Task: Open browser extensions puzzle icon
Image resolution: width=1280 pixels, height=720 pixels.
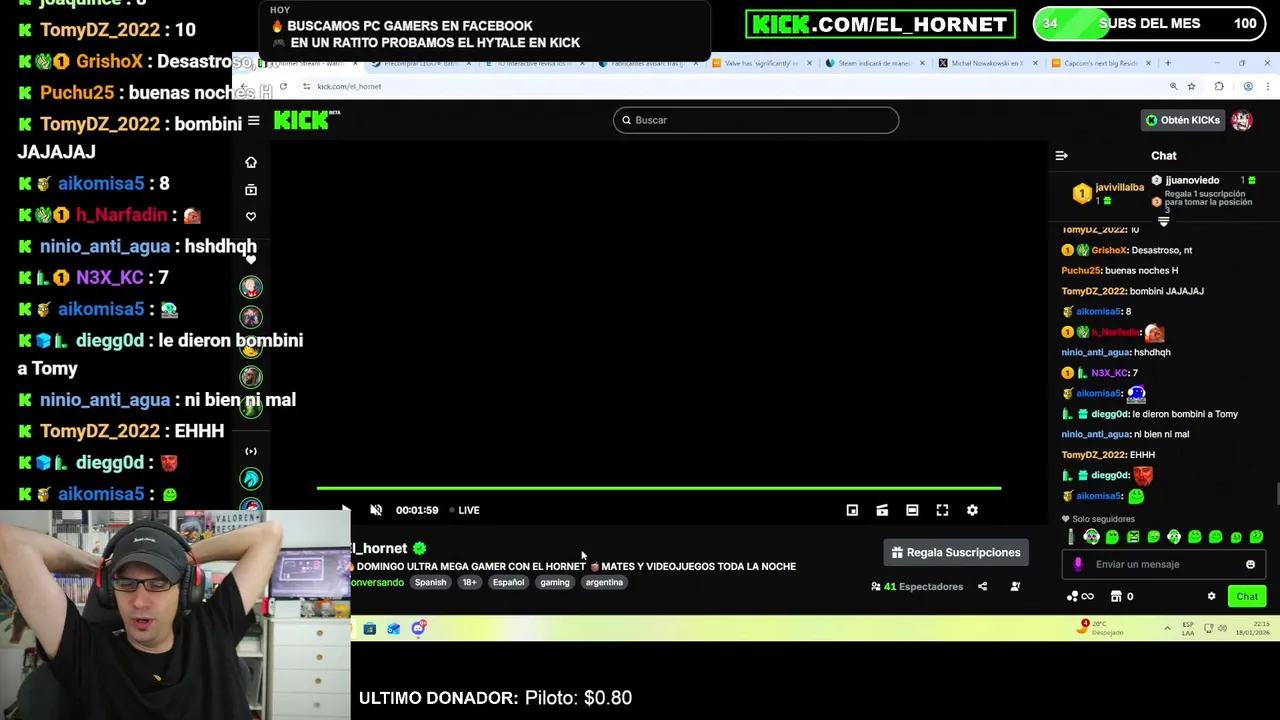Action: pos(1218,87)
